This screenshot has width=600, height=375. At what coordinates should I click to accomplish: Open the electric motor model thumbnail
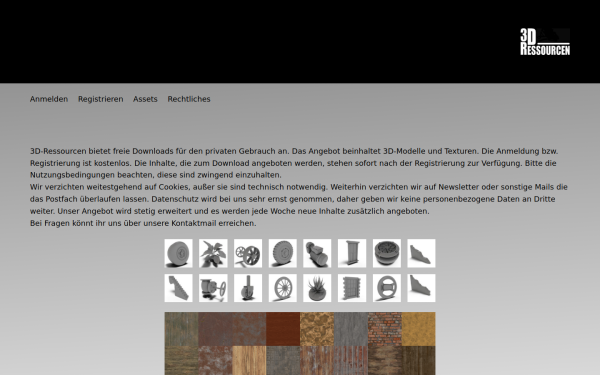tap(317, 253)
